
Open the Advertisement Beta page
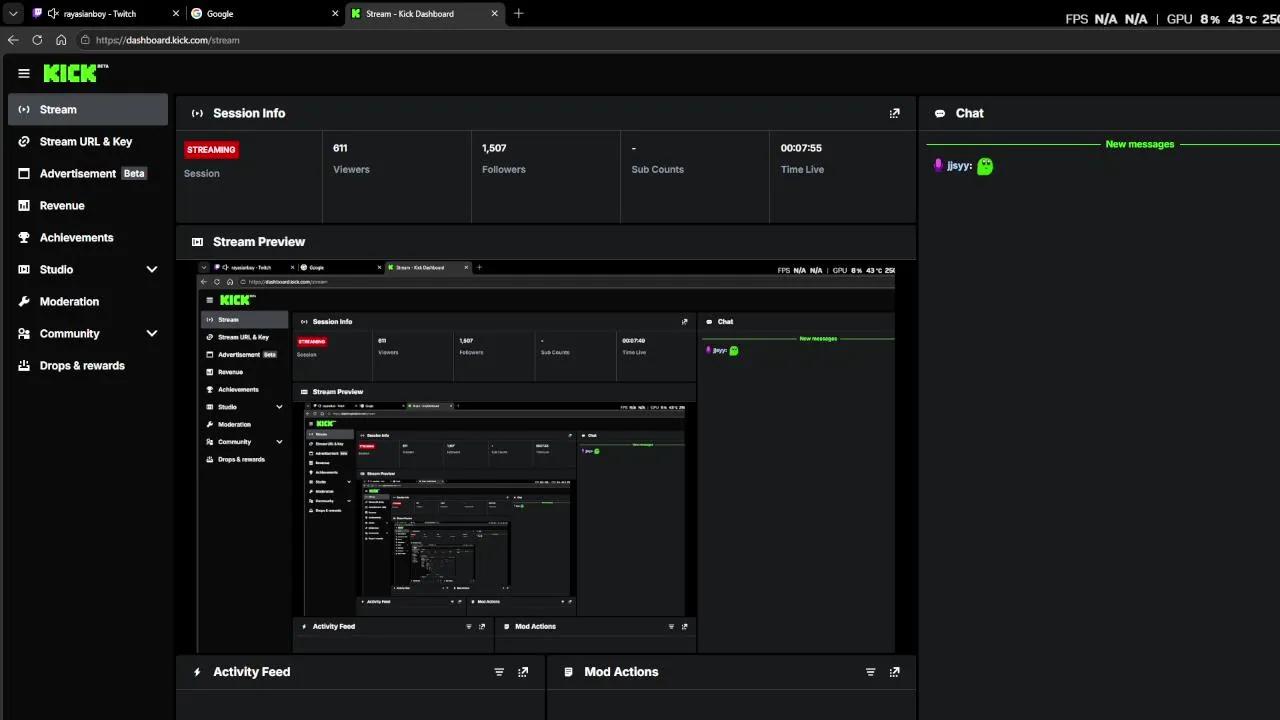(x=88, y=174)
